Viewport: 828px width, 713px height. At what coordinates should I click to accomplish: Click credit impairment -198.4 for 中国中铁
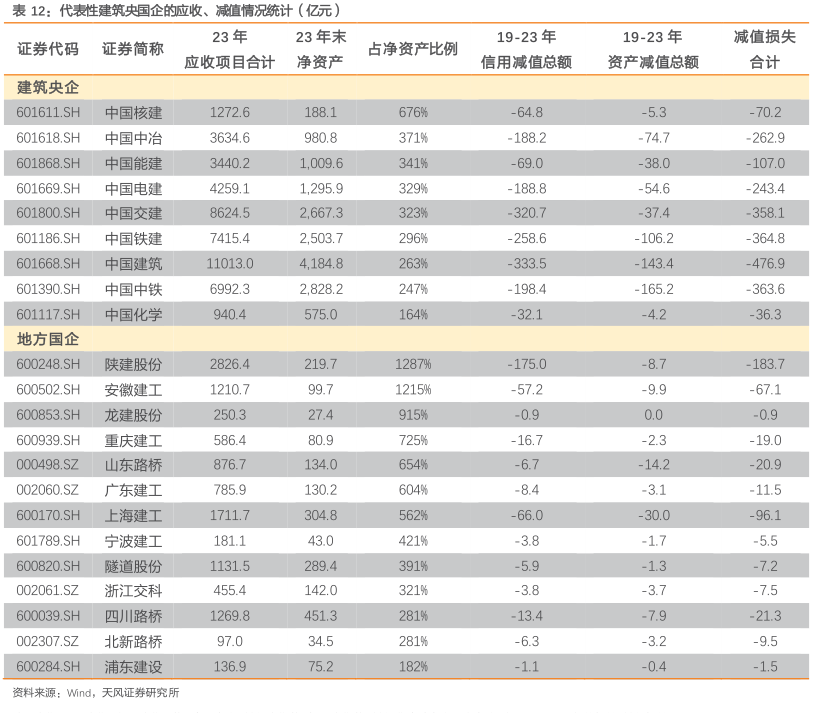tap(526, 289)
